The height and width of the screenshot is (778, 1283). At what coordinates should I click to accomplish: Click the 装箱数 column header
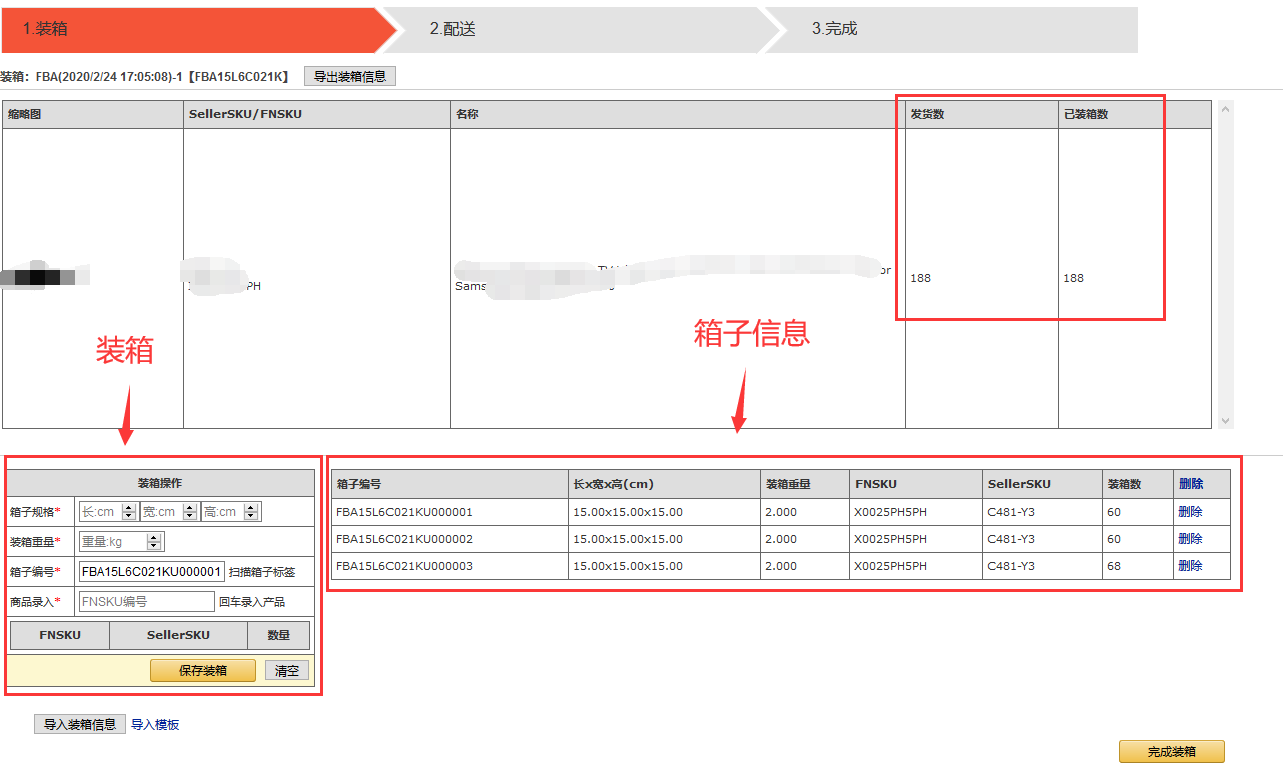(x=1138, y=484)
